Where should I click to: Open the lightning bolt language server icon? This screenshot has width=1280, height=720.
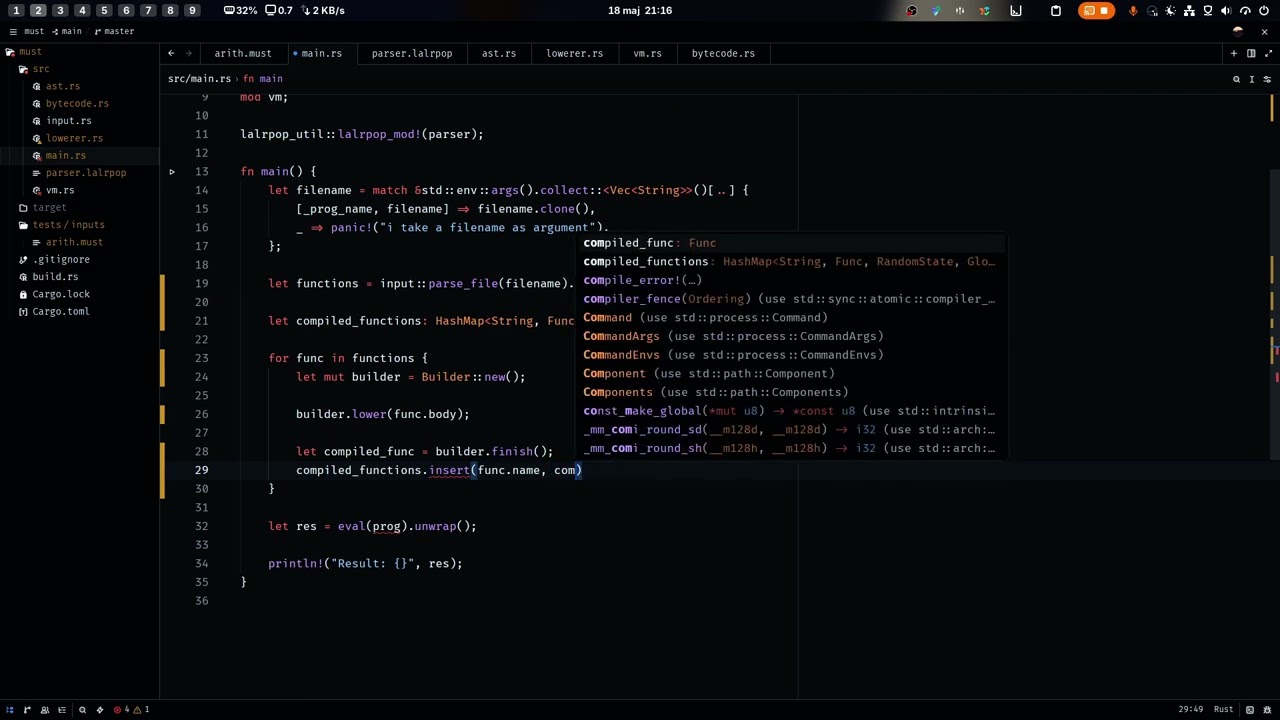(99, 710)
